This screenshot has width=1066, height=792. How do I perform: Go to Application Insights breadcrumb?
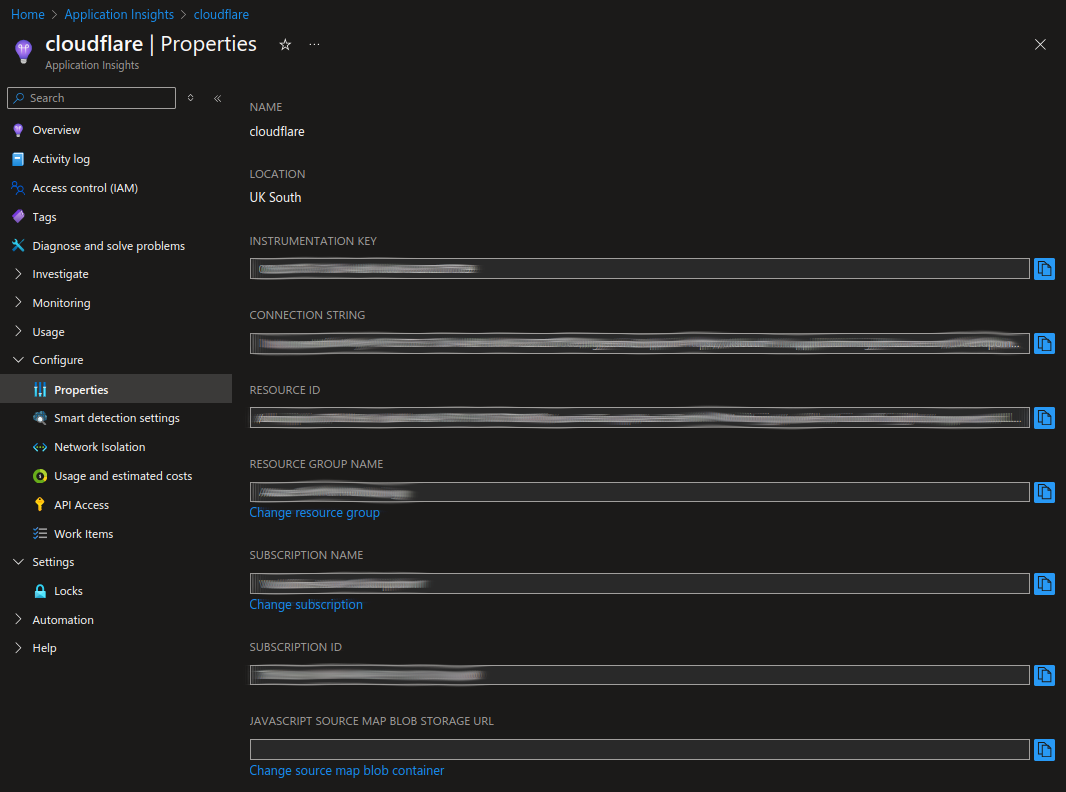point(119,14)
